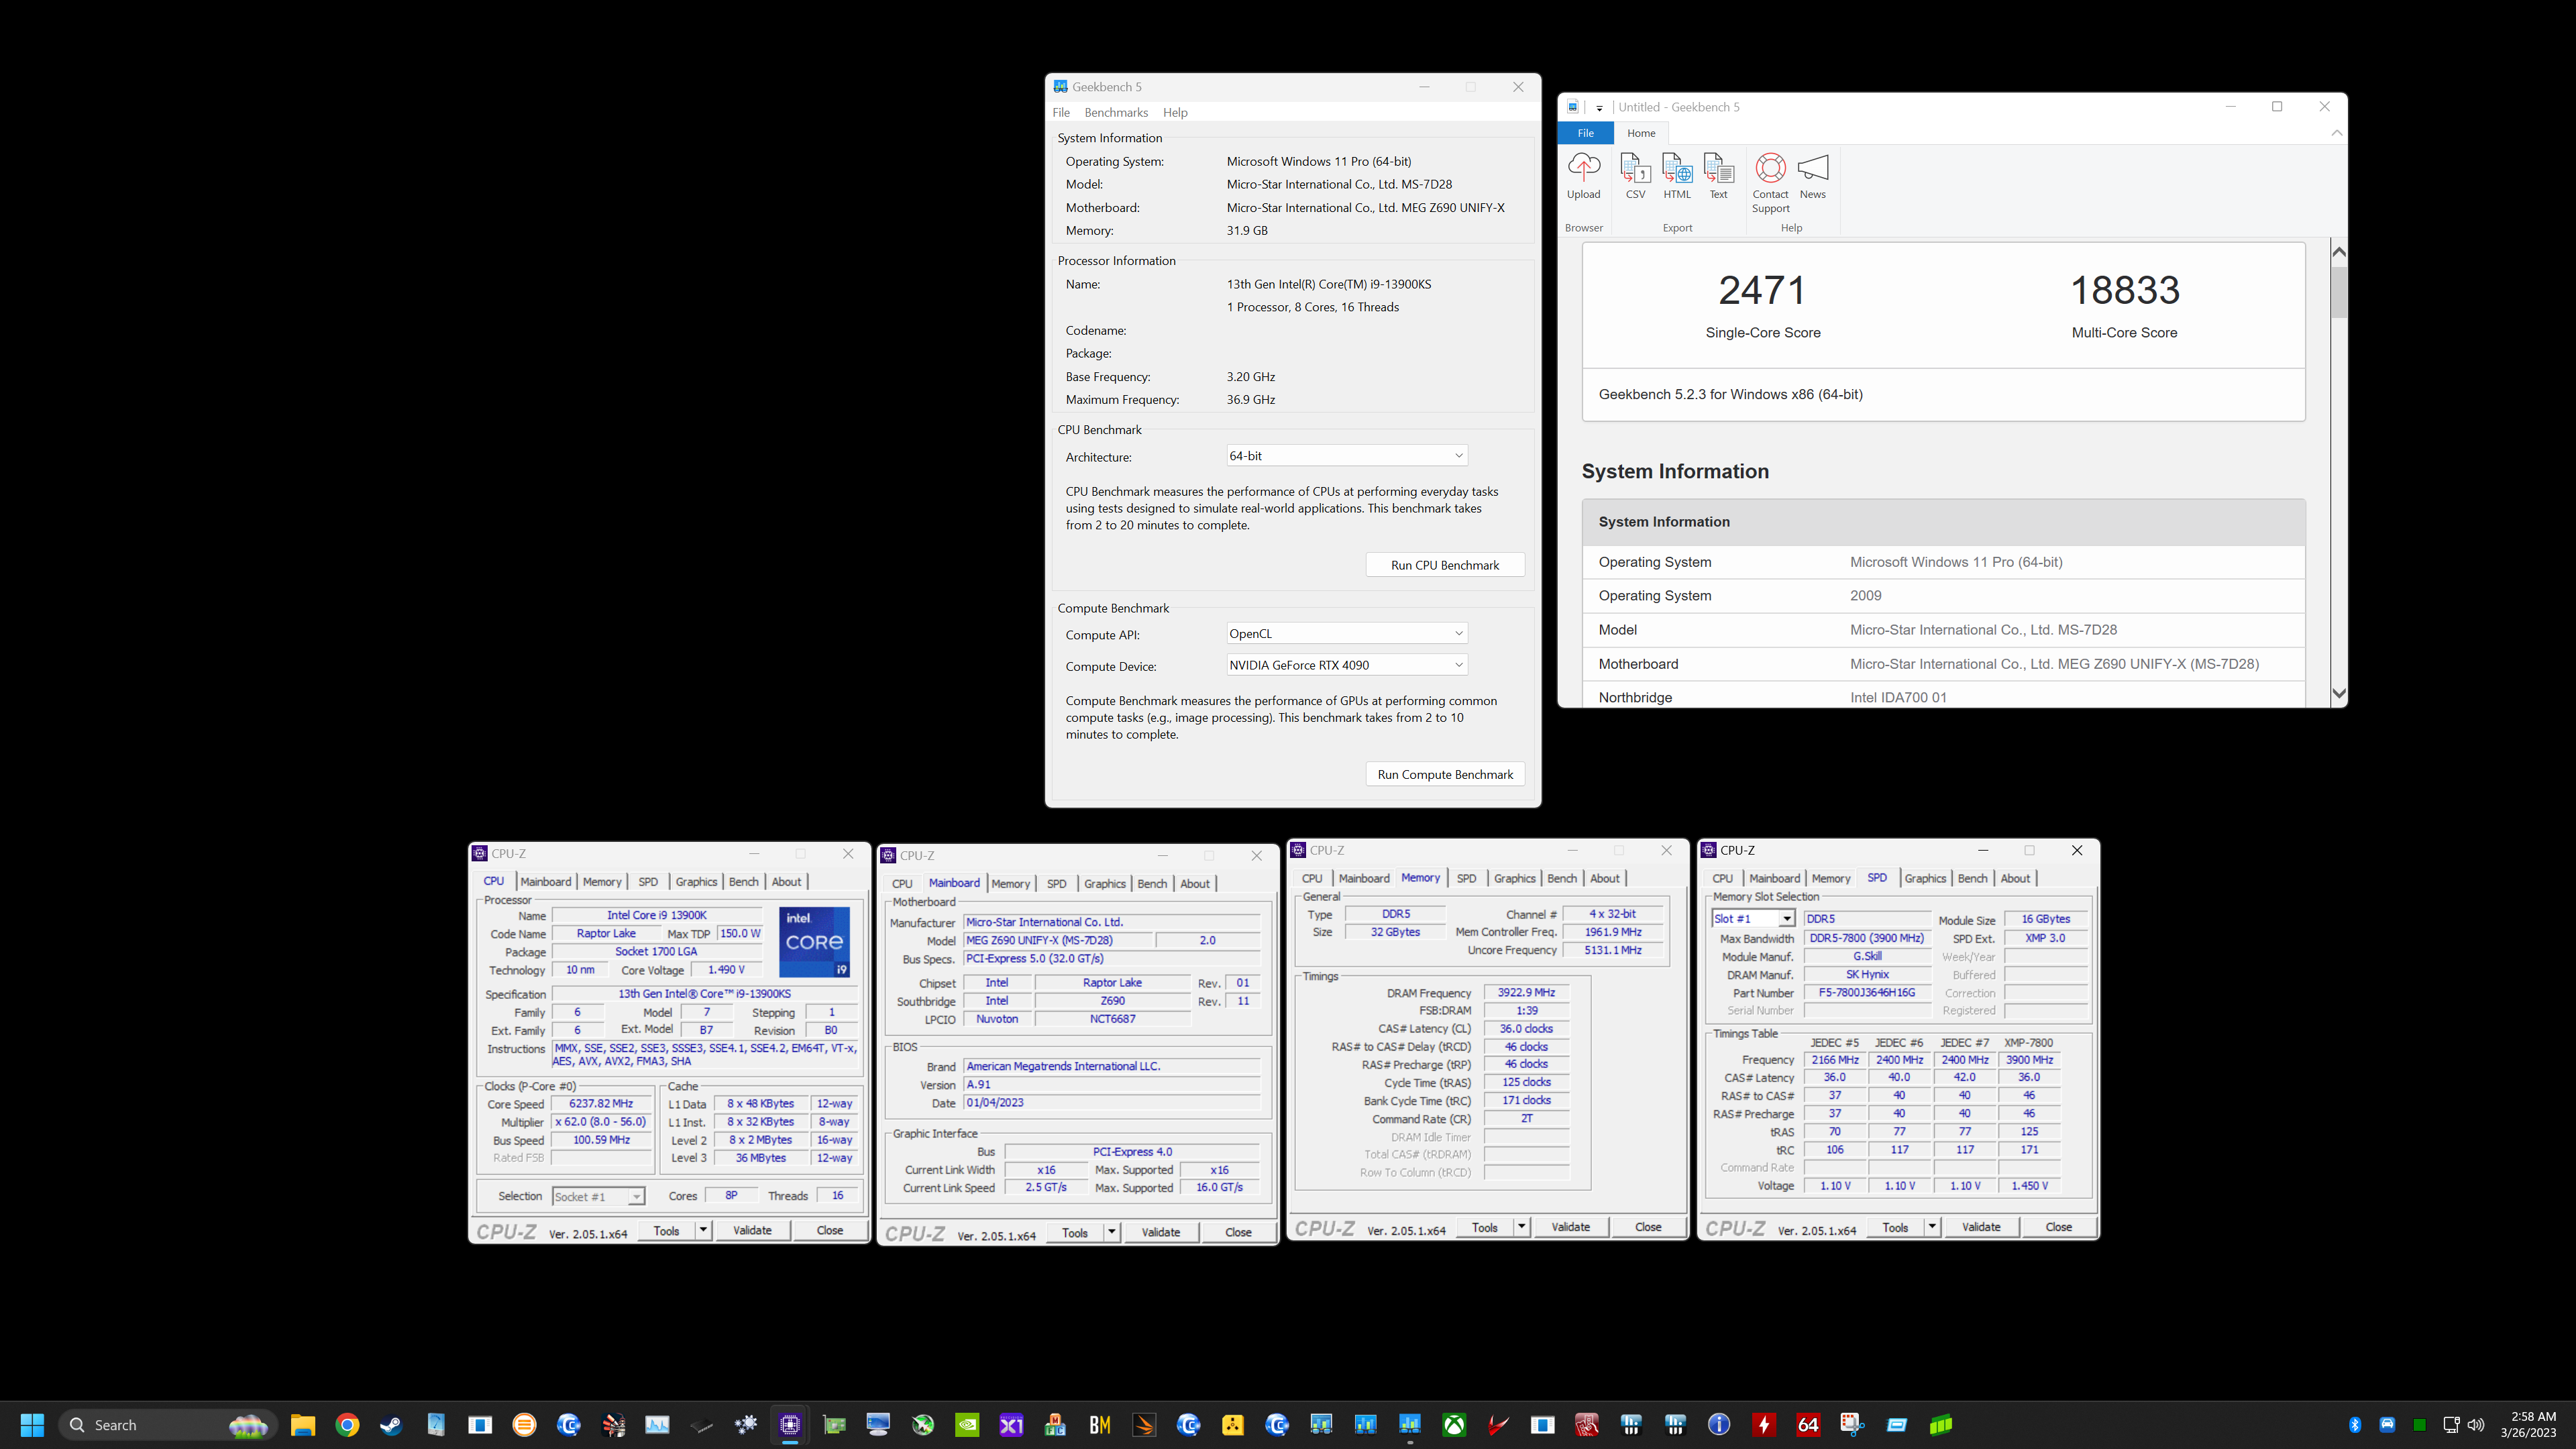Expand Tools arrow in CPU-Z Memory window
Screen dimensions: 2576x1449
pyautogui.click(x=1521, y=1227)
